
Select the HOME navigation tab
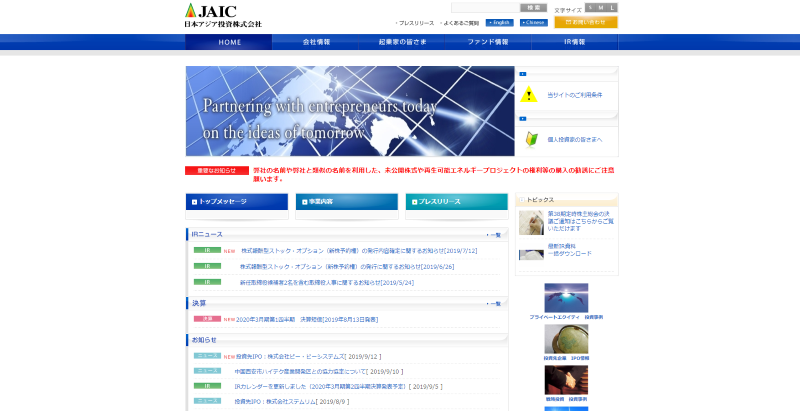229,42
